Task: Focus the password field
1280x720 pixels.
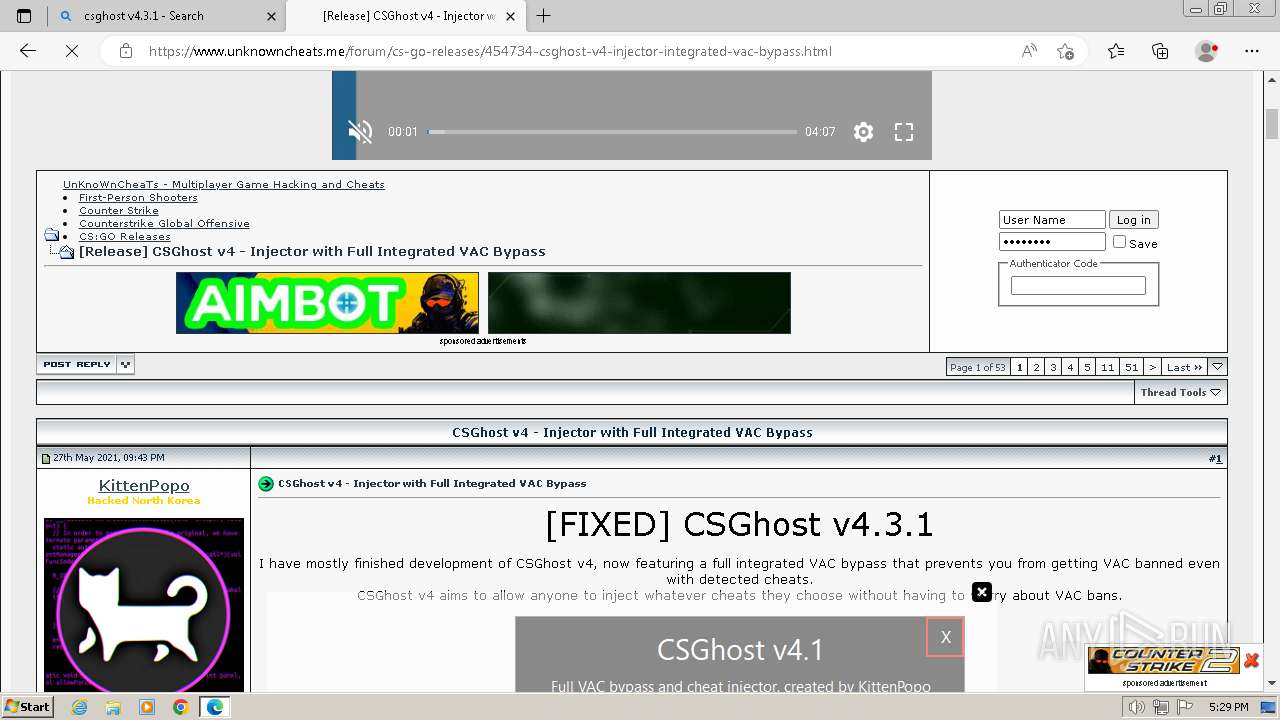Action: point(1052,242)
